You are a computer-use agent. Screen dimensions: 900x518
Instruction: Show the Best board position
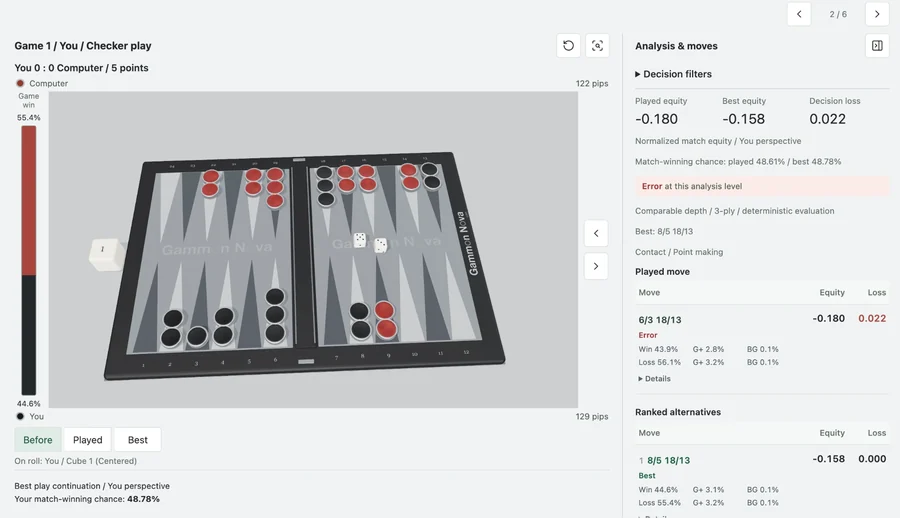[138, 440]
